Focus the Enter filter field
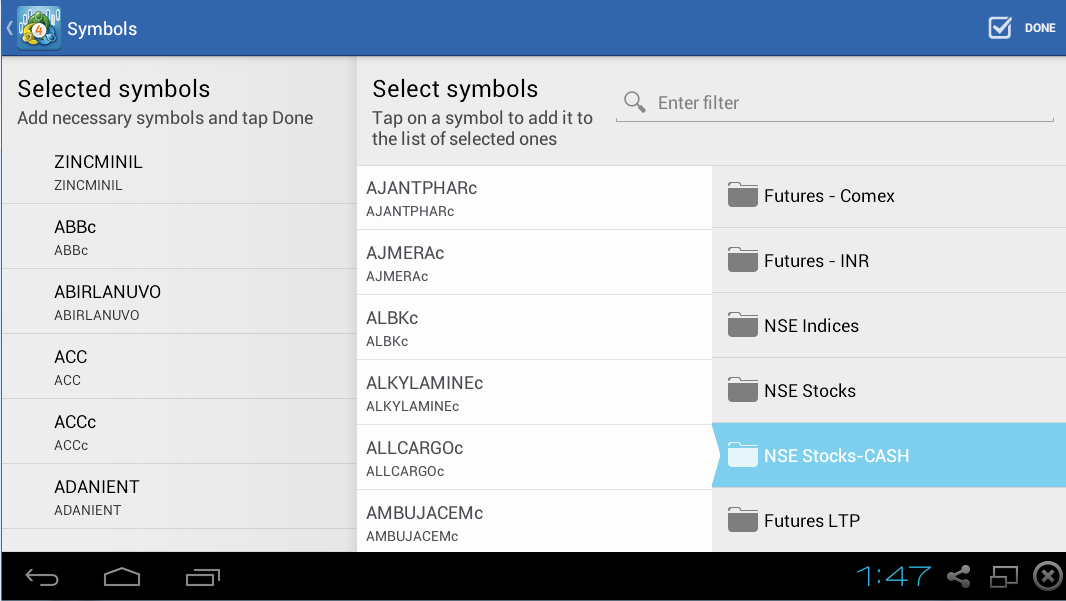 tap(835, 103)
